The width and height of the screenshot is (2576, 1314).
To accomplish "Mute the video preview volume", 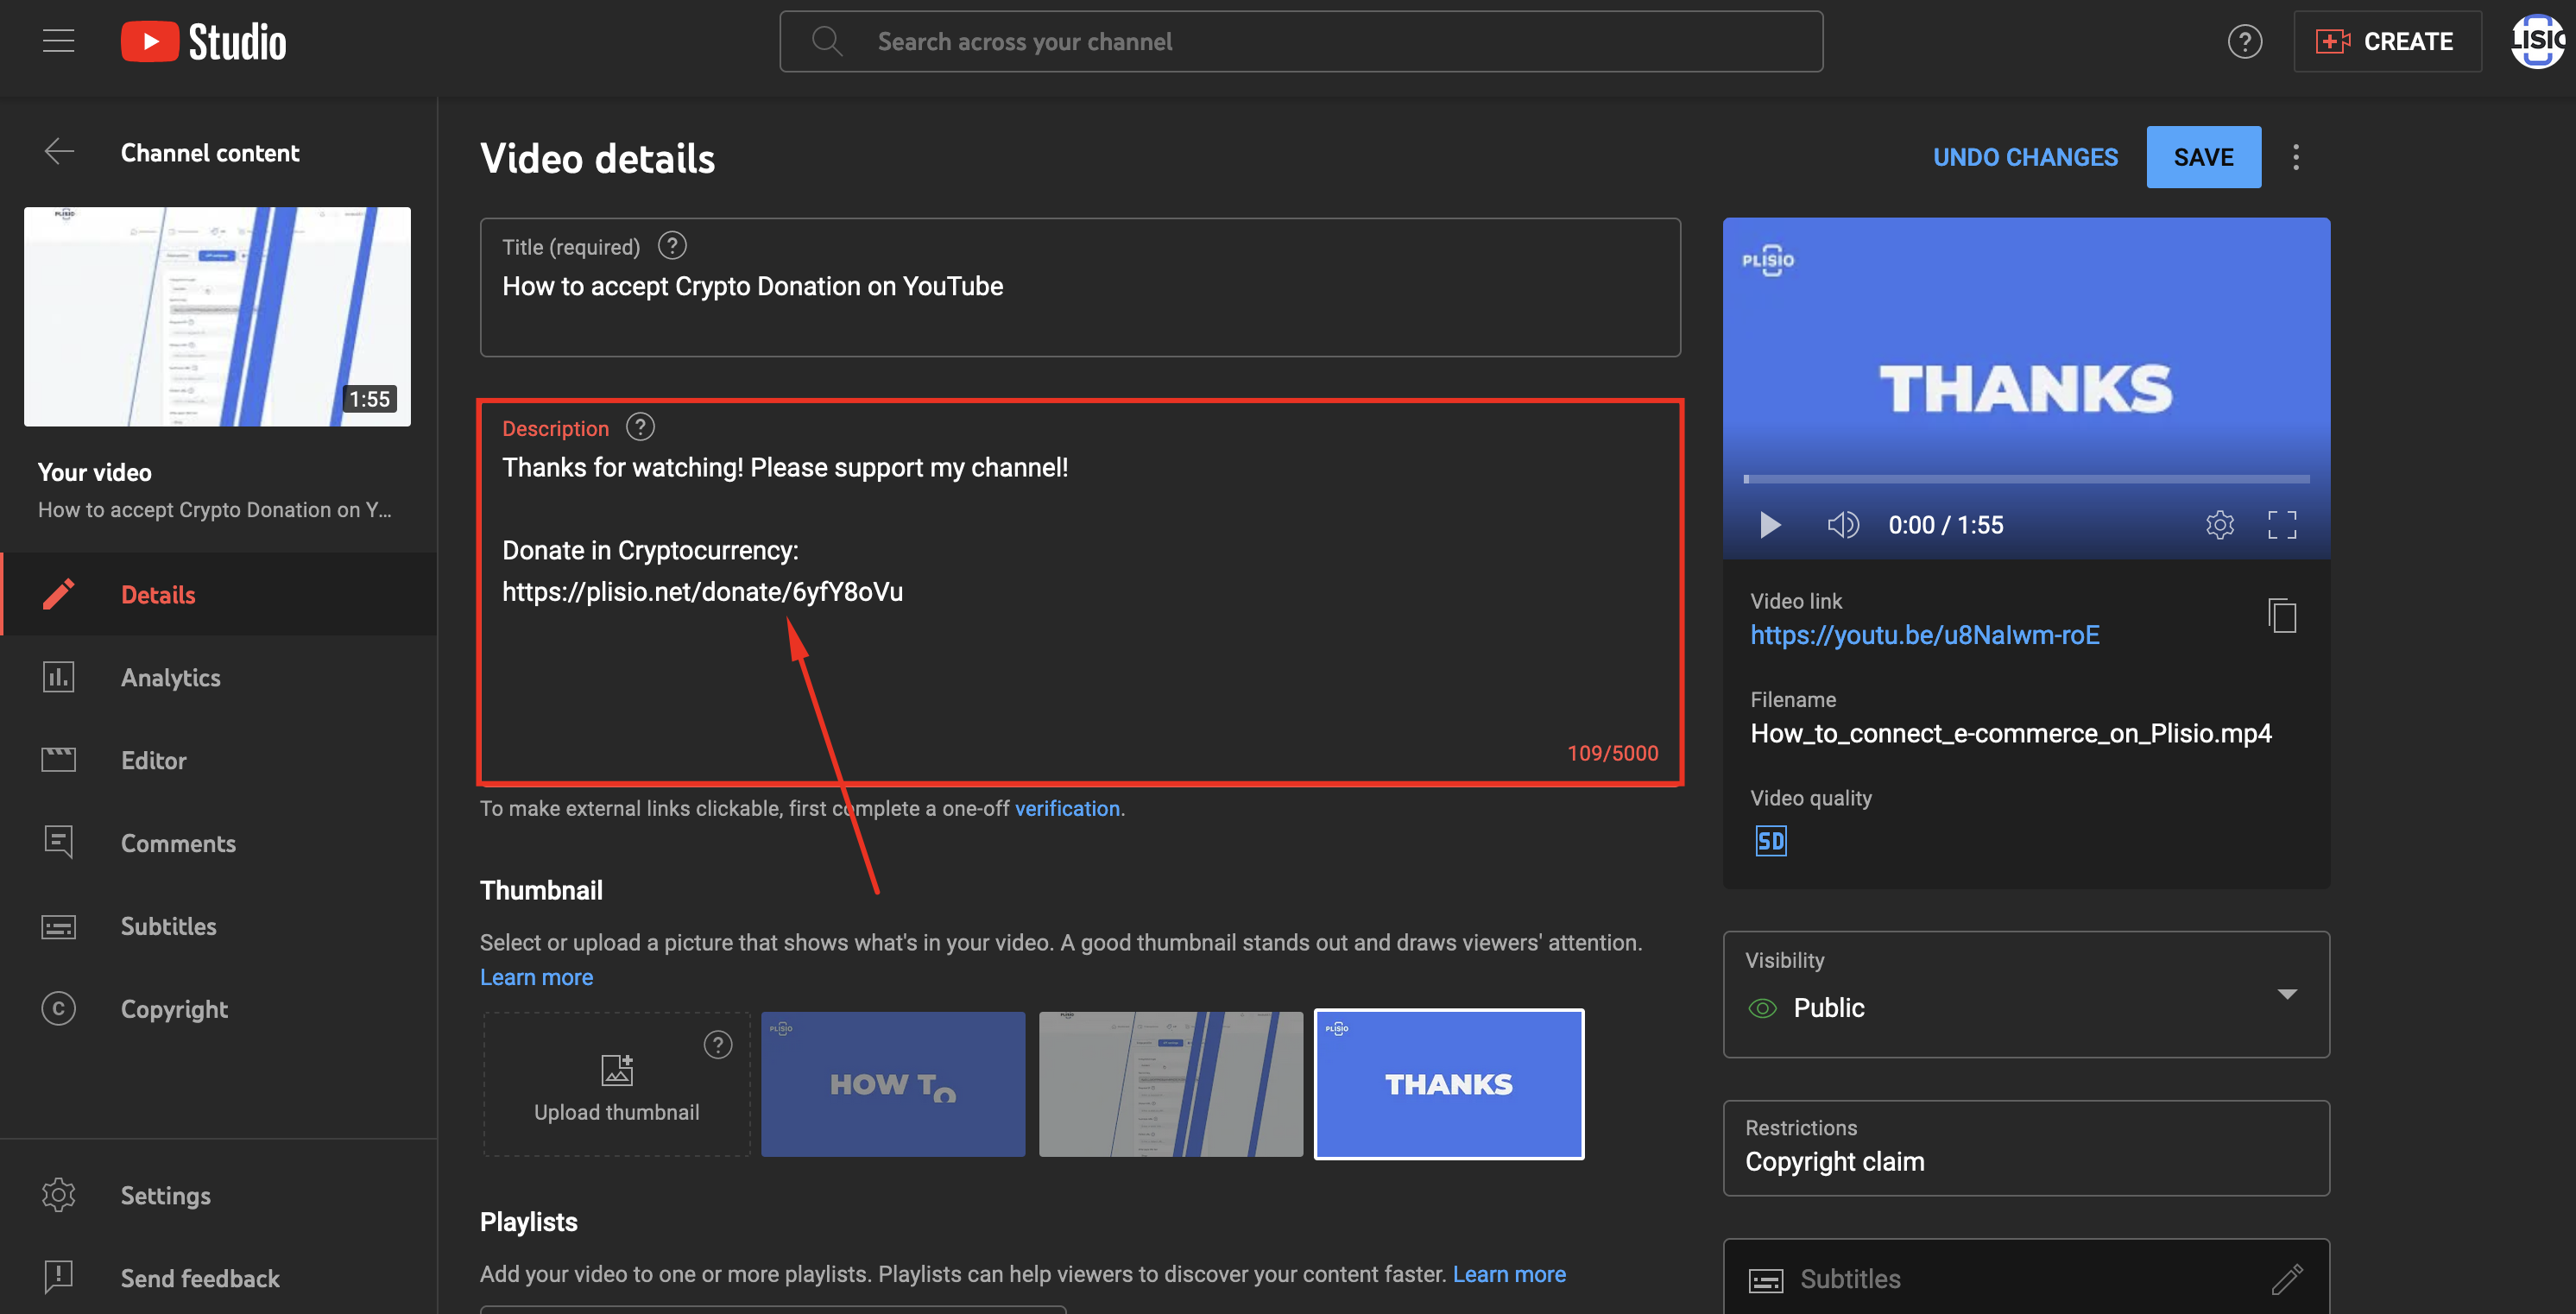I will click(1842, 525).
